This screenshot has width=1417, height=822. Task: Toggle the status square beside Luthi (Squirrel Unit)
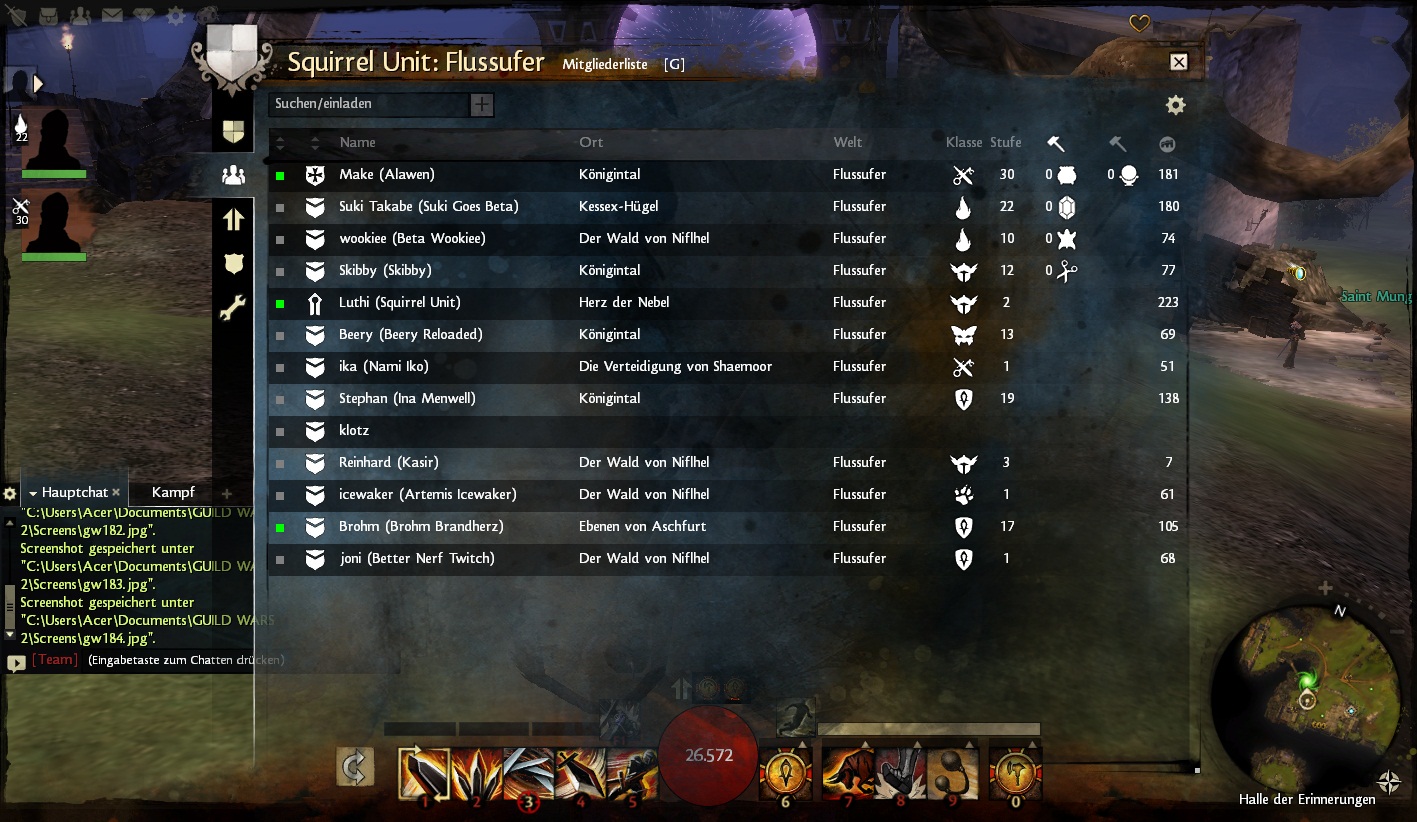(x=281, y=303)
